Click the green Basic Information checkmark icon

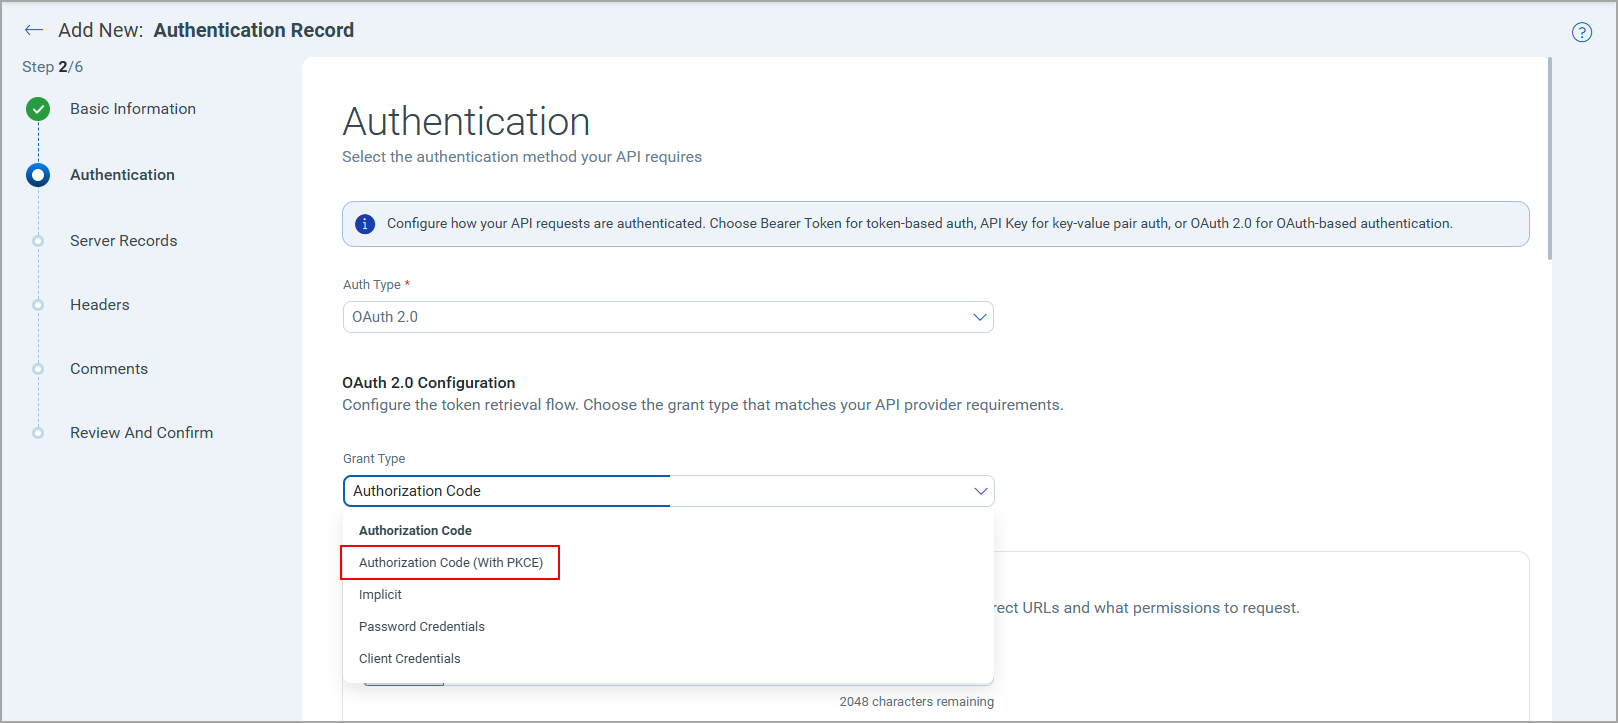(x=38, y=109)
